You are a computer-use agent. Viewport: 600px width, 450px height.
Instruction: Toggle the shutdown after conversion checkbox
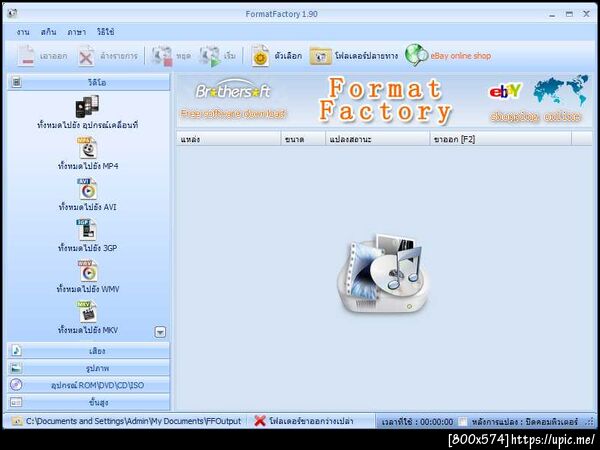click(x=463, y=422)
